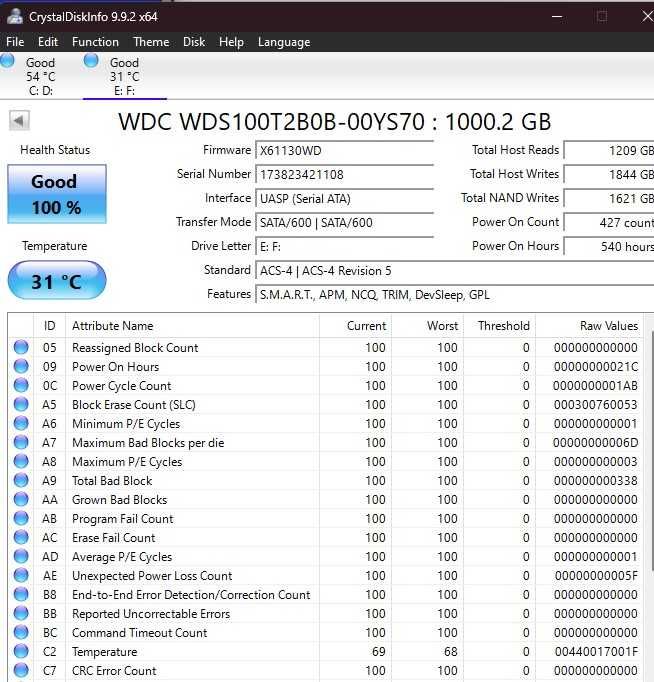
Task: Select the Power Cycle Count attribute name
Action: pyautogui.click(x=121, y=385)
